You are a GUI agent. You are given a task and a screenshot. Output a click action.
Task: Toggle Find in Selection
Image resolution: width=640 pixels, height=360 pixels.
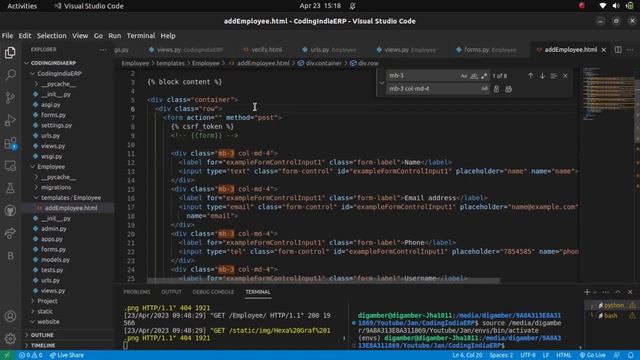(x=553, y=76)
